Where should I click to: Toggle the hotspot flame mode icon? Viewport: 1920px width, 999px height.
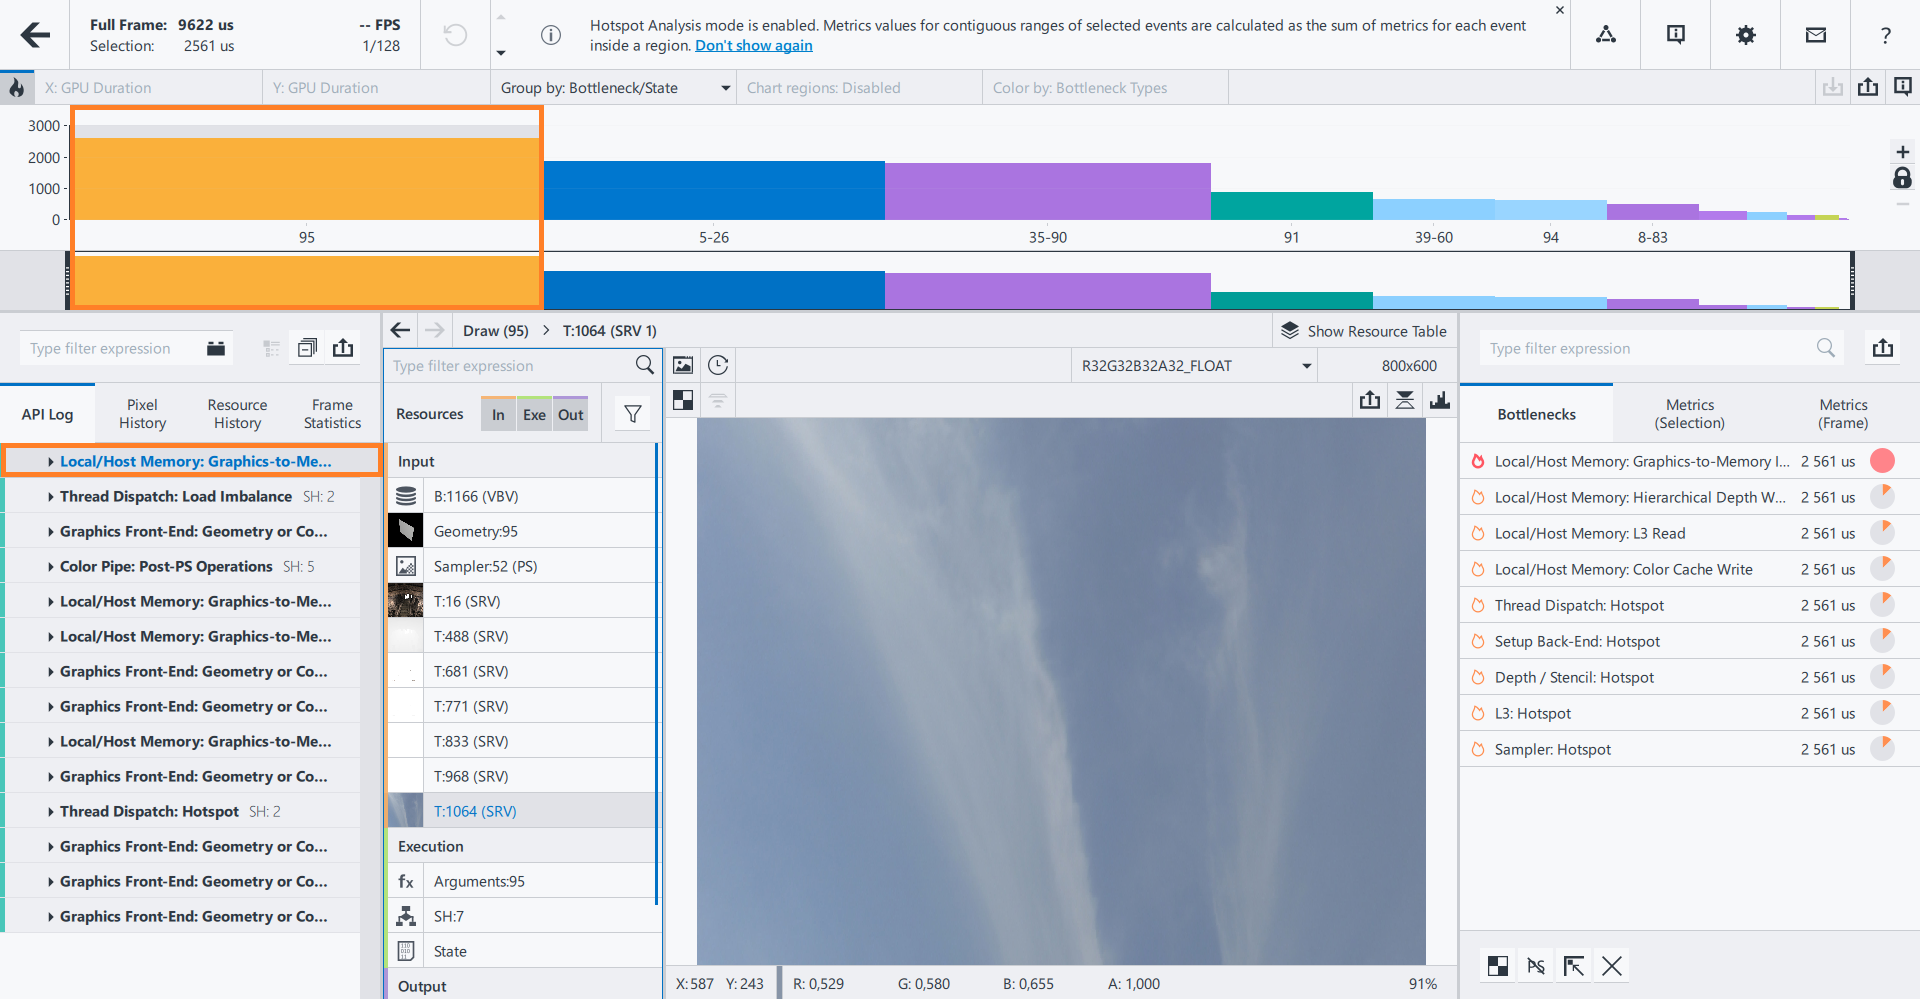tap(17, 88)
